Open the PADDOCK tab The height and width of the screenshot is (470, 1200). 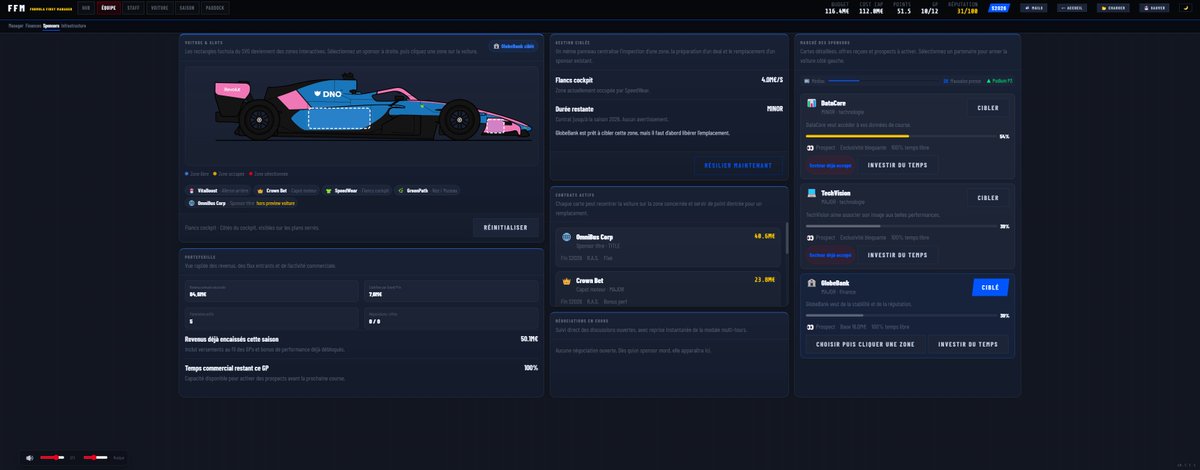(215, 7)
